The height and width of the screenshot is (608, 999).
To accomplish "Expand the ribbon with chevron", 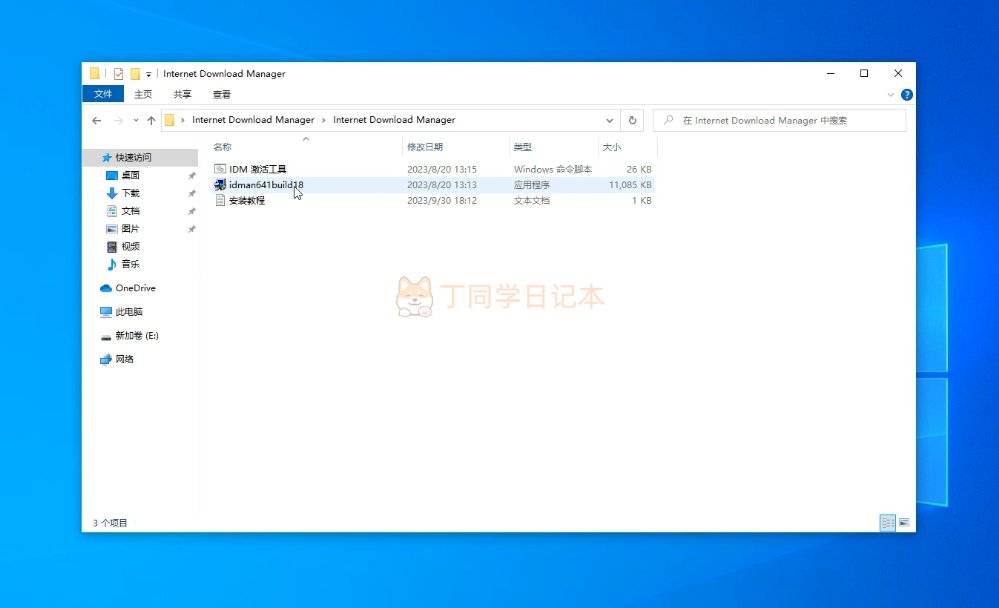I will (x=891, y=95).
